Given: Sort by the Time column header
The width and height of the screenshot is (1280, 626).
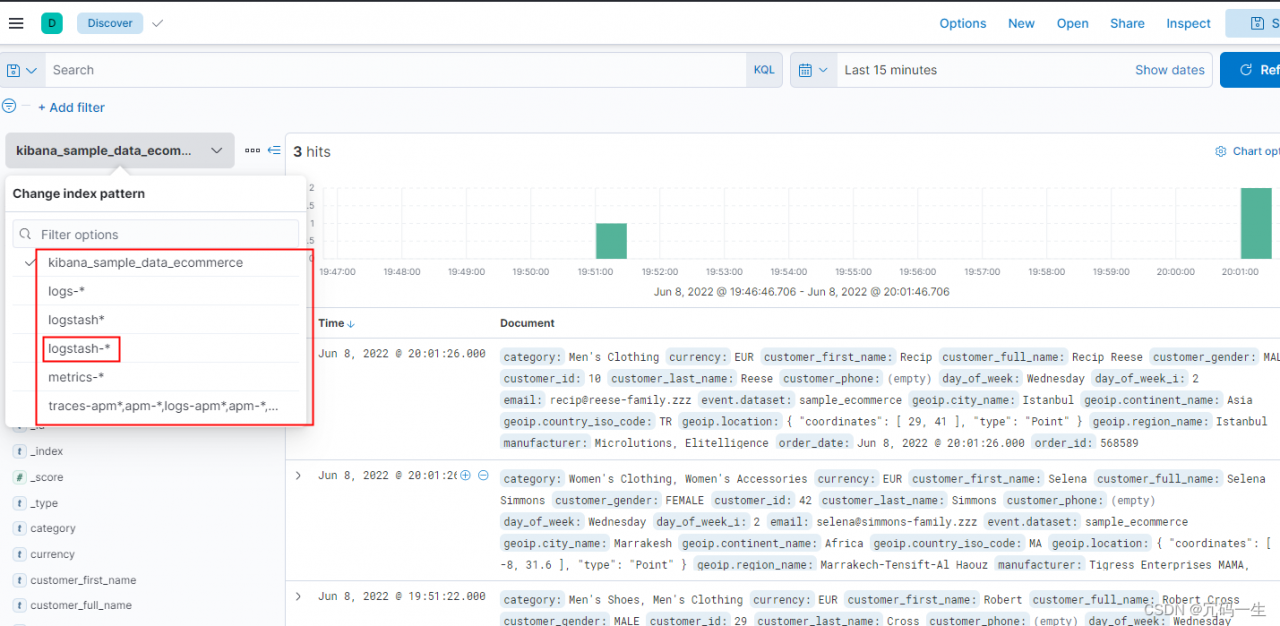Looking at the screenshot, I should coord(331,323).
